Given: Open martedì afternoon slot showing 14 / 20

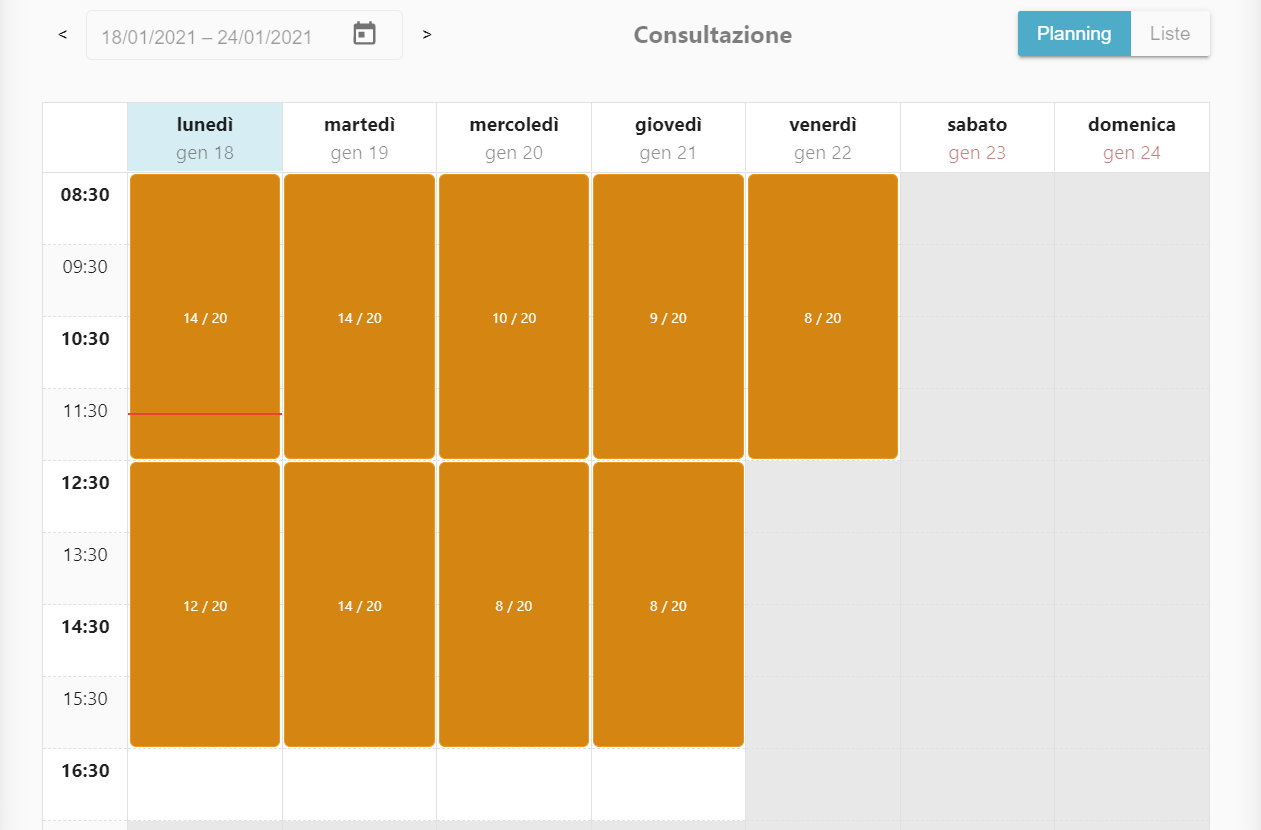Looking at the screenshot, I should coord(359,605).
